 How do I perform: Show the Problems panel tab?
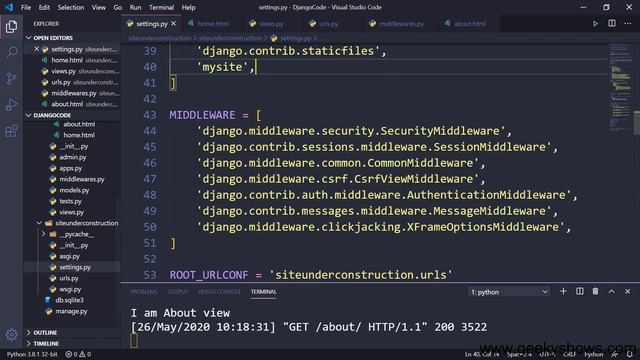[144, 292]
